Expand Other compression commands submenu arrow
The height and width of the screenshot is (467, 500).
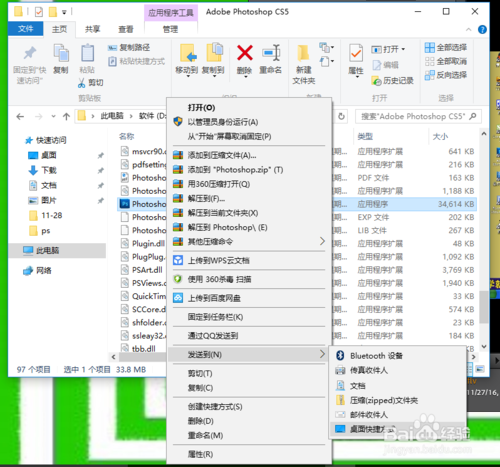click(x=322, y=241)
